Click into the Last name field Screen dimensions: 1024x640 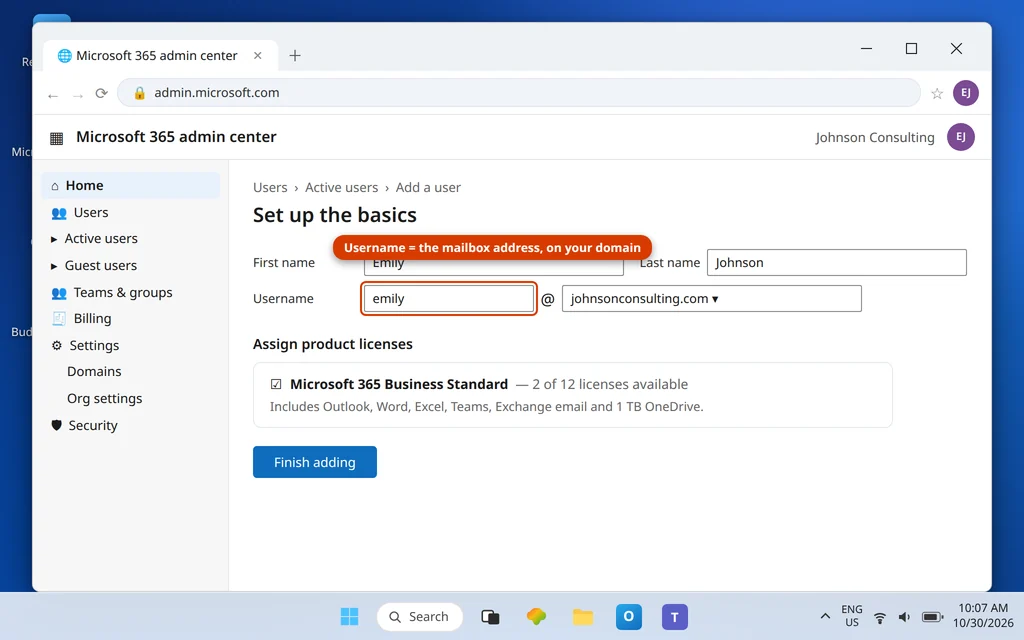[x=837, y=263]
